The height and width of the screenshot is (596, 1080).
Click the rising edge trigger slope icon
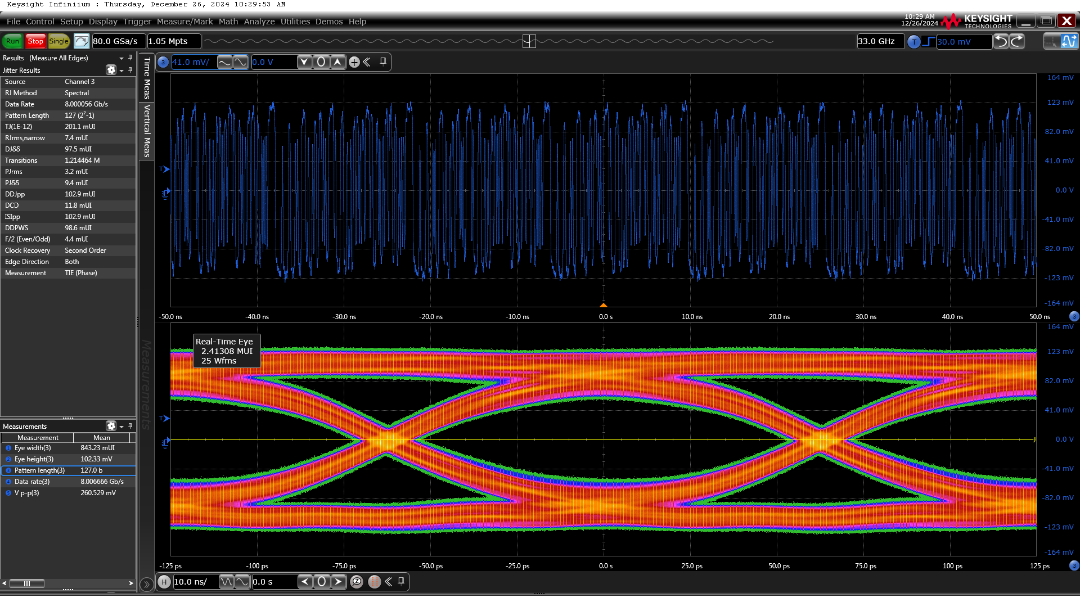(928, 42)
